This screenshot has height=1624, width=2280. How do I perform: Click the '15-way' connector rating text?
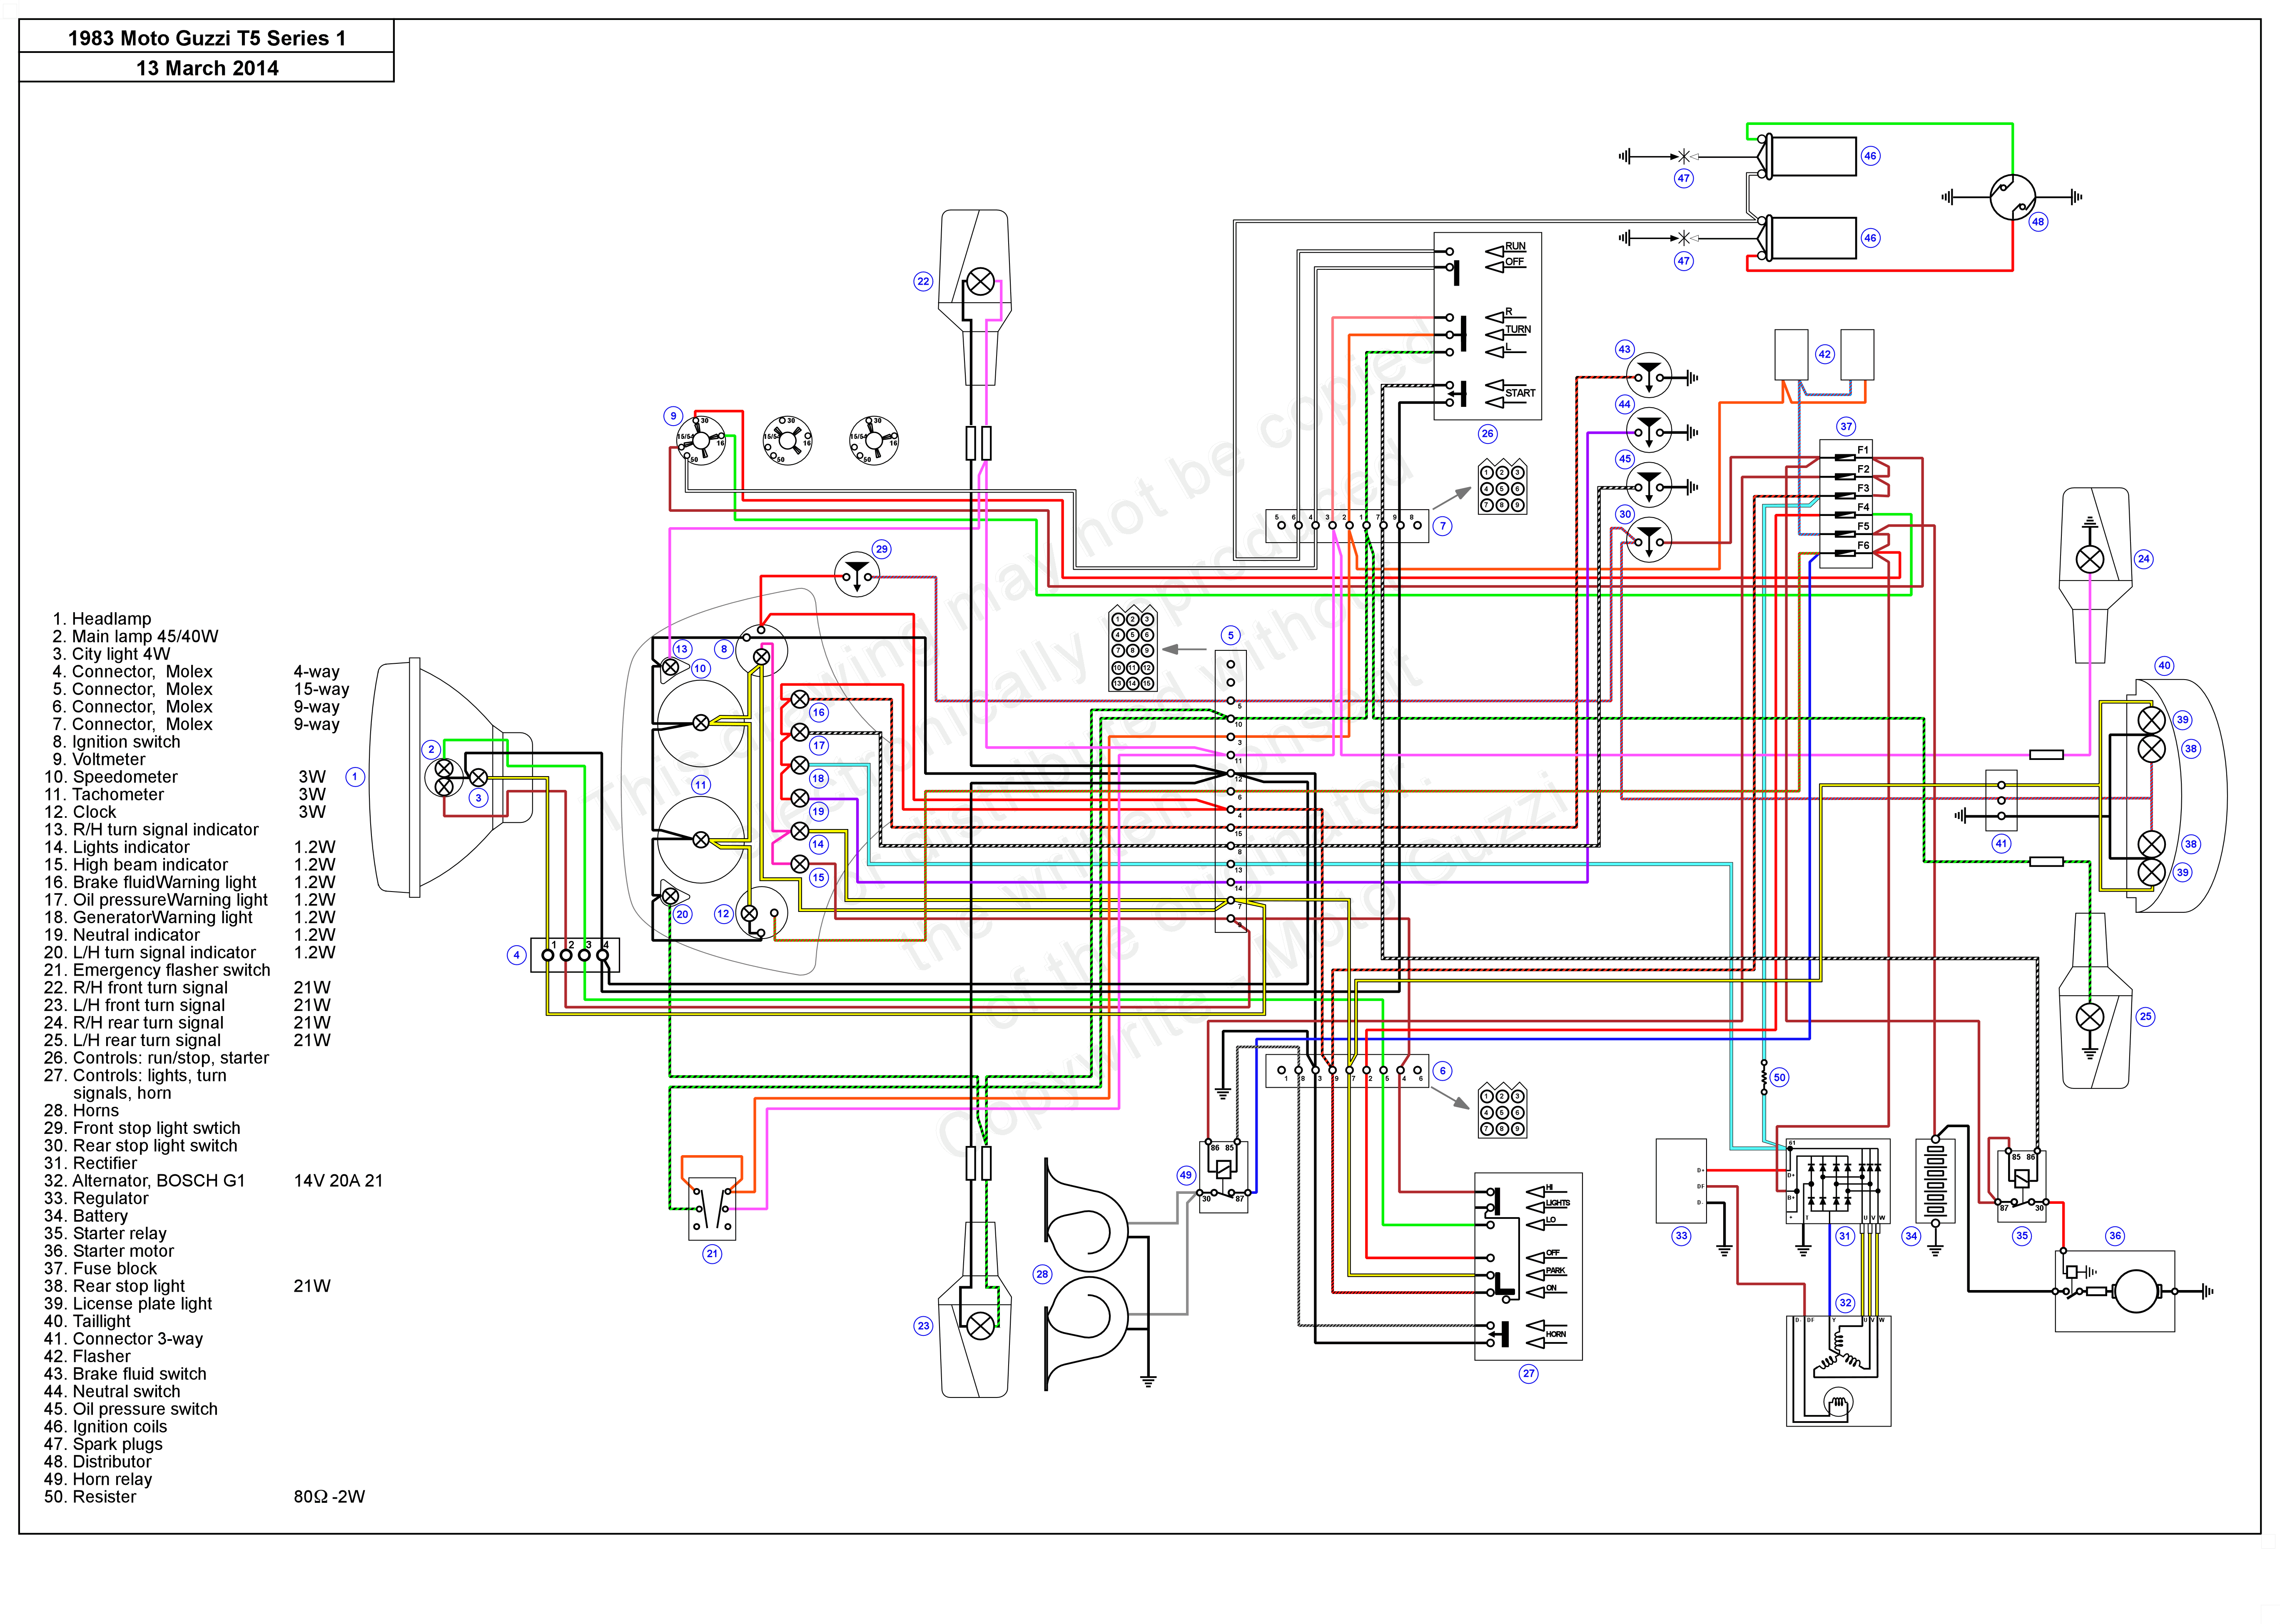[321, 689]
